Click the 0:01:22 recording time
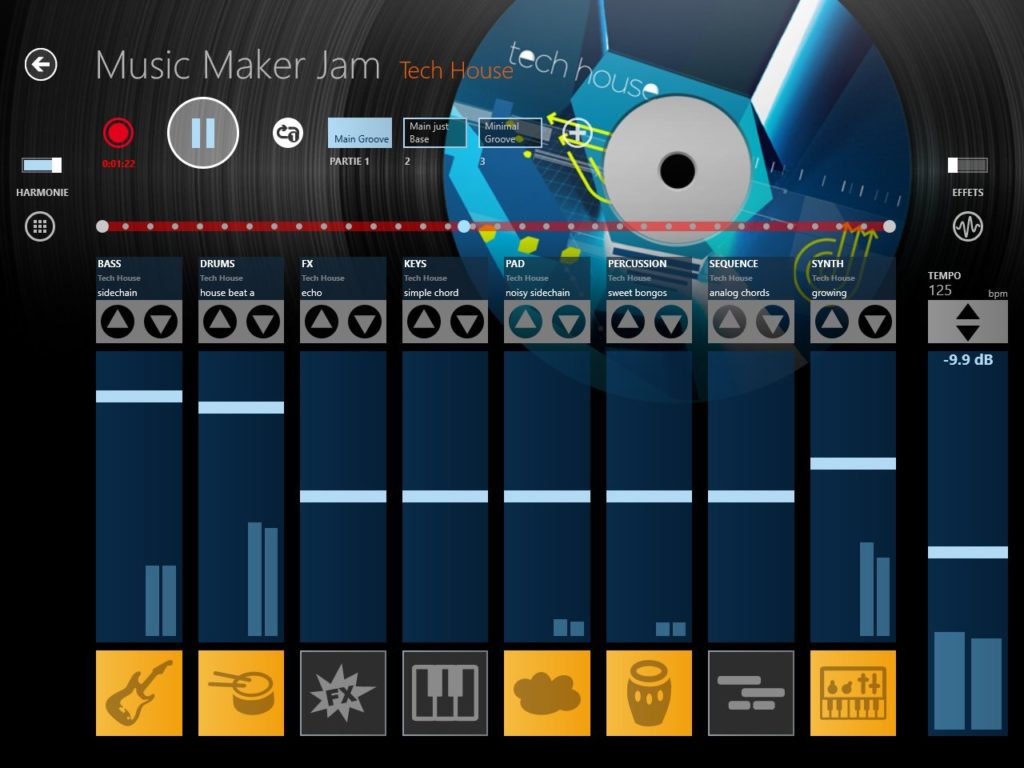 [x=118, y=163]
